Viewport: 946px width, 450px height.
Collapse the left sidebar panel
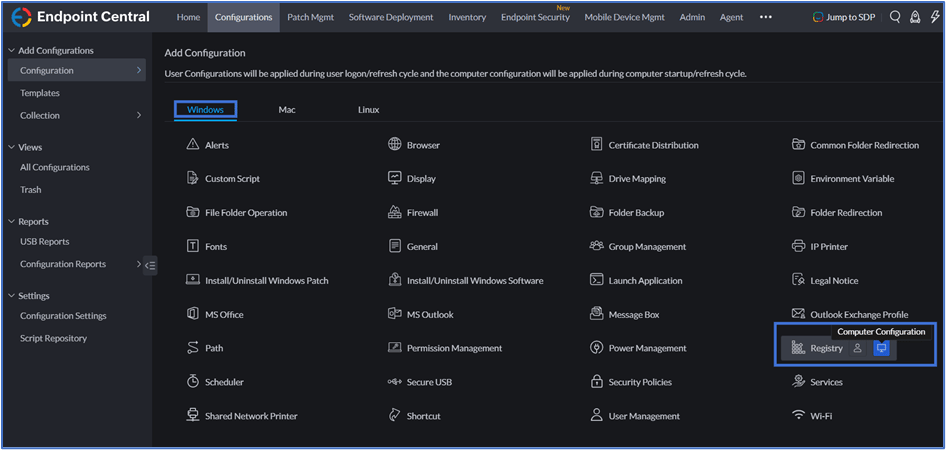(150, 265)
